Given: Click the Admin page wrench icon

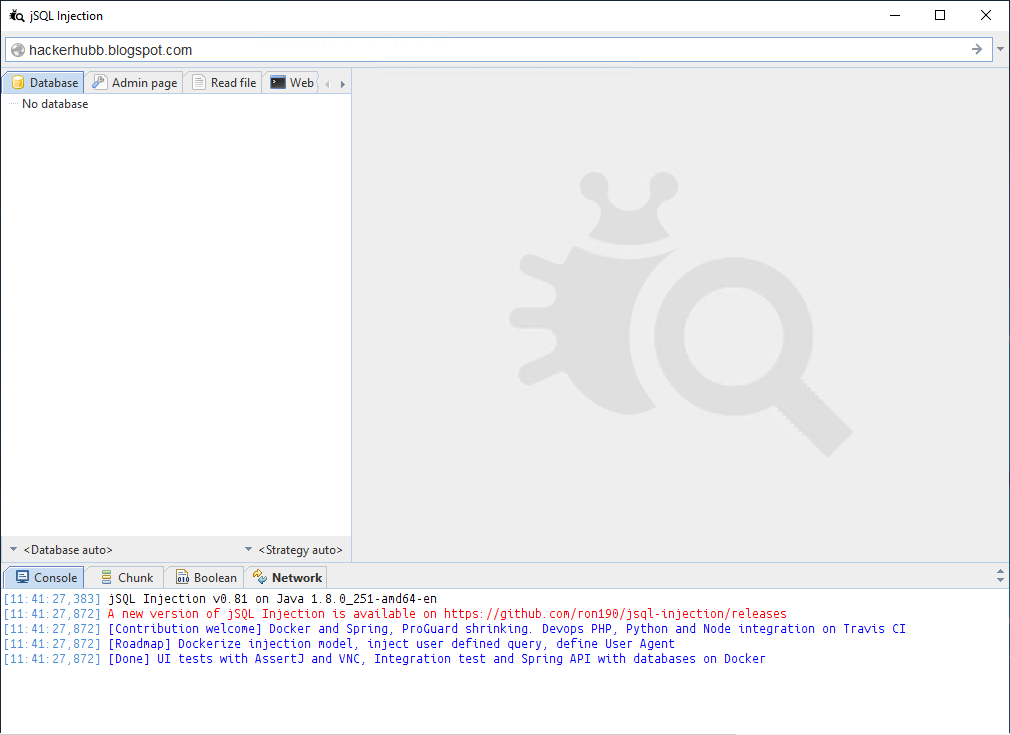Looking at the screenshot, I should [99, 82].
